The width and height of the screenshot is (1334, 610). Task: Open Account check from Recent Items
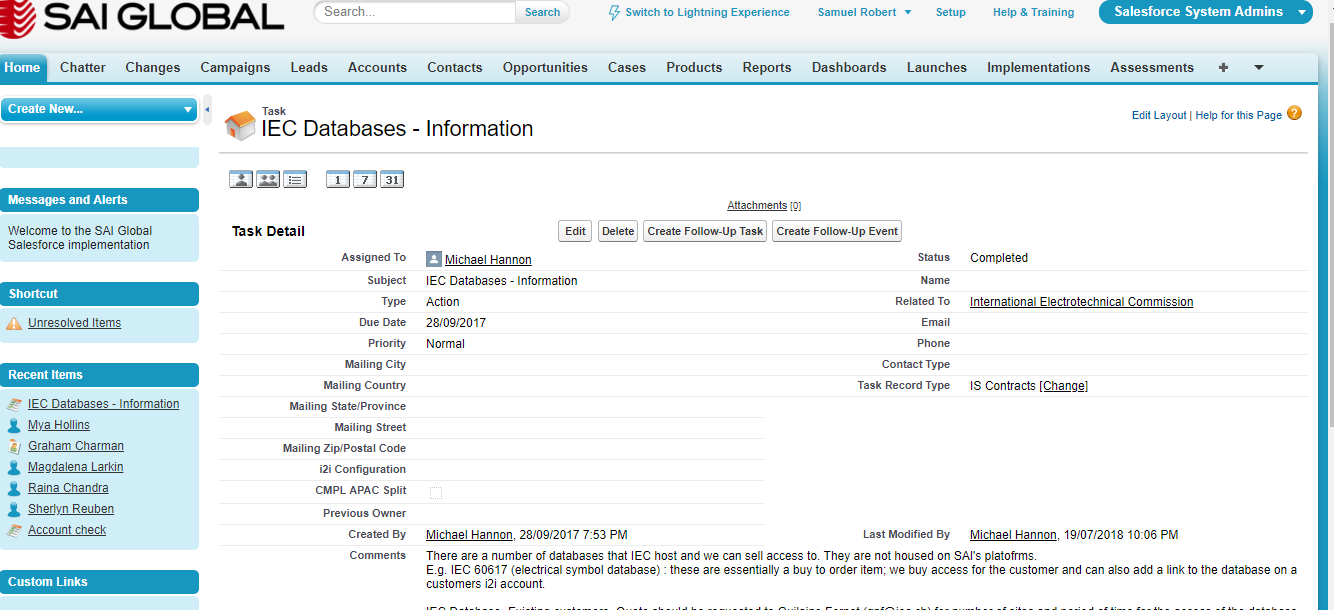point(67,530)
